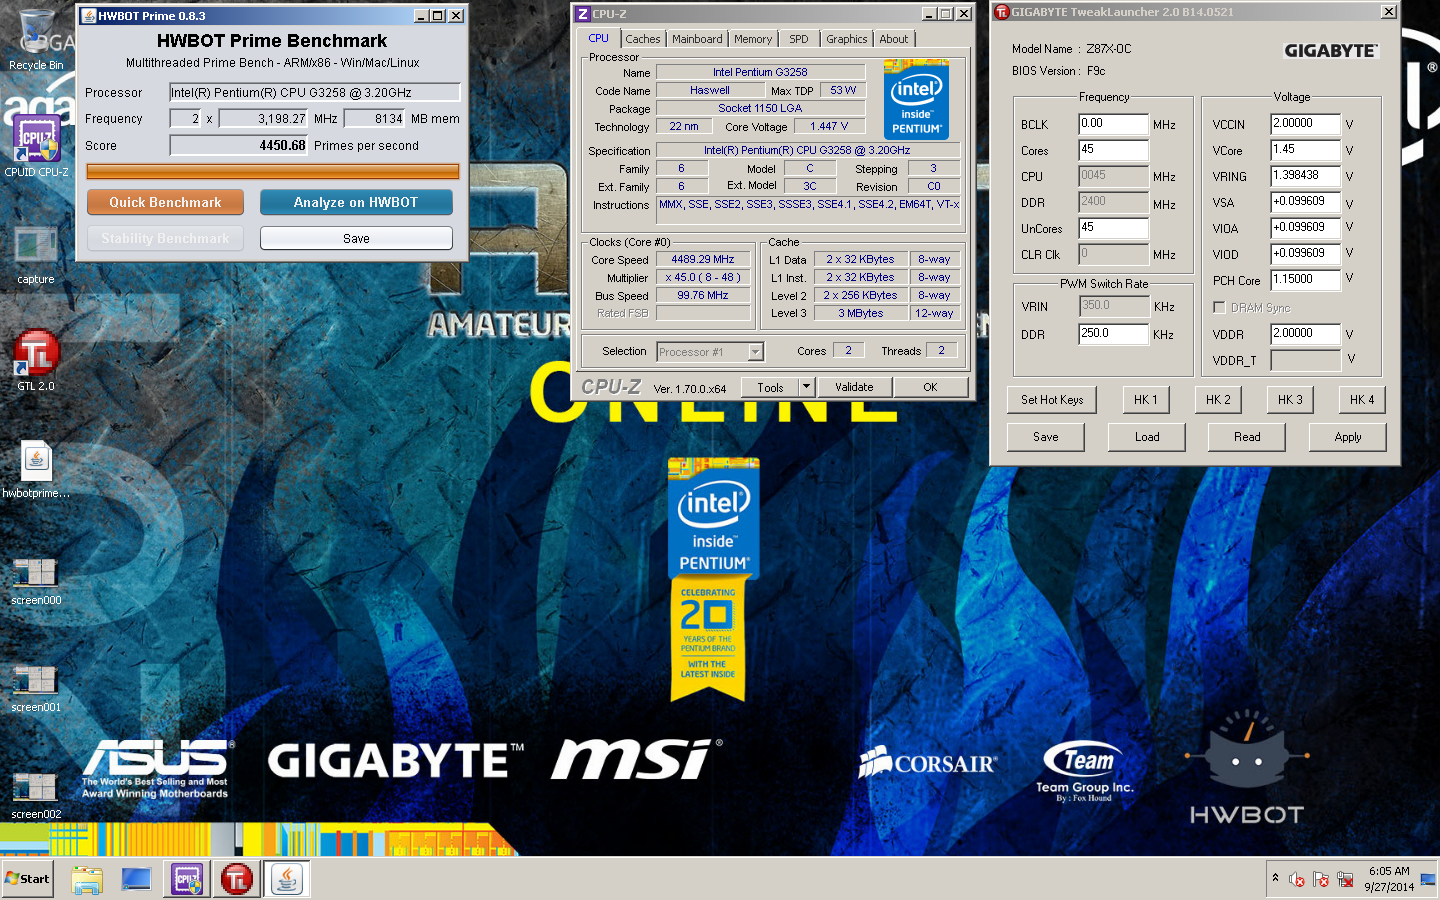Click the GIGABYTE logo in TweakLauncher
Viewport: 1440px width, 900px height.
pos(1330,51)
